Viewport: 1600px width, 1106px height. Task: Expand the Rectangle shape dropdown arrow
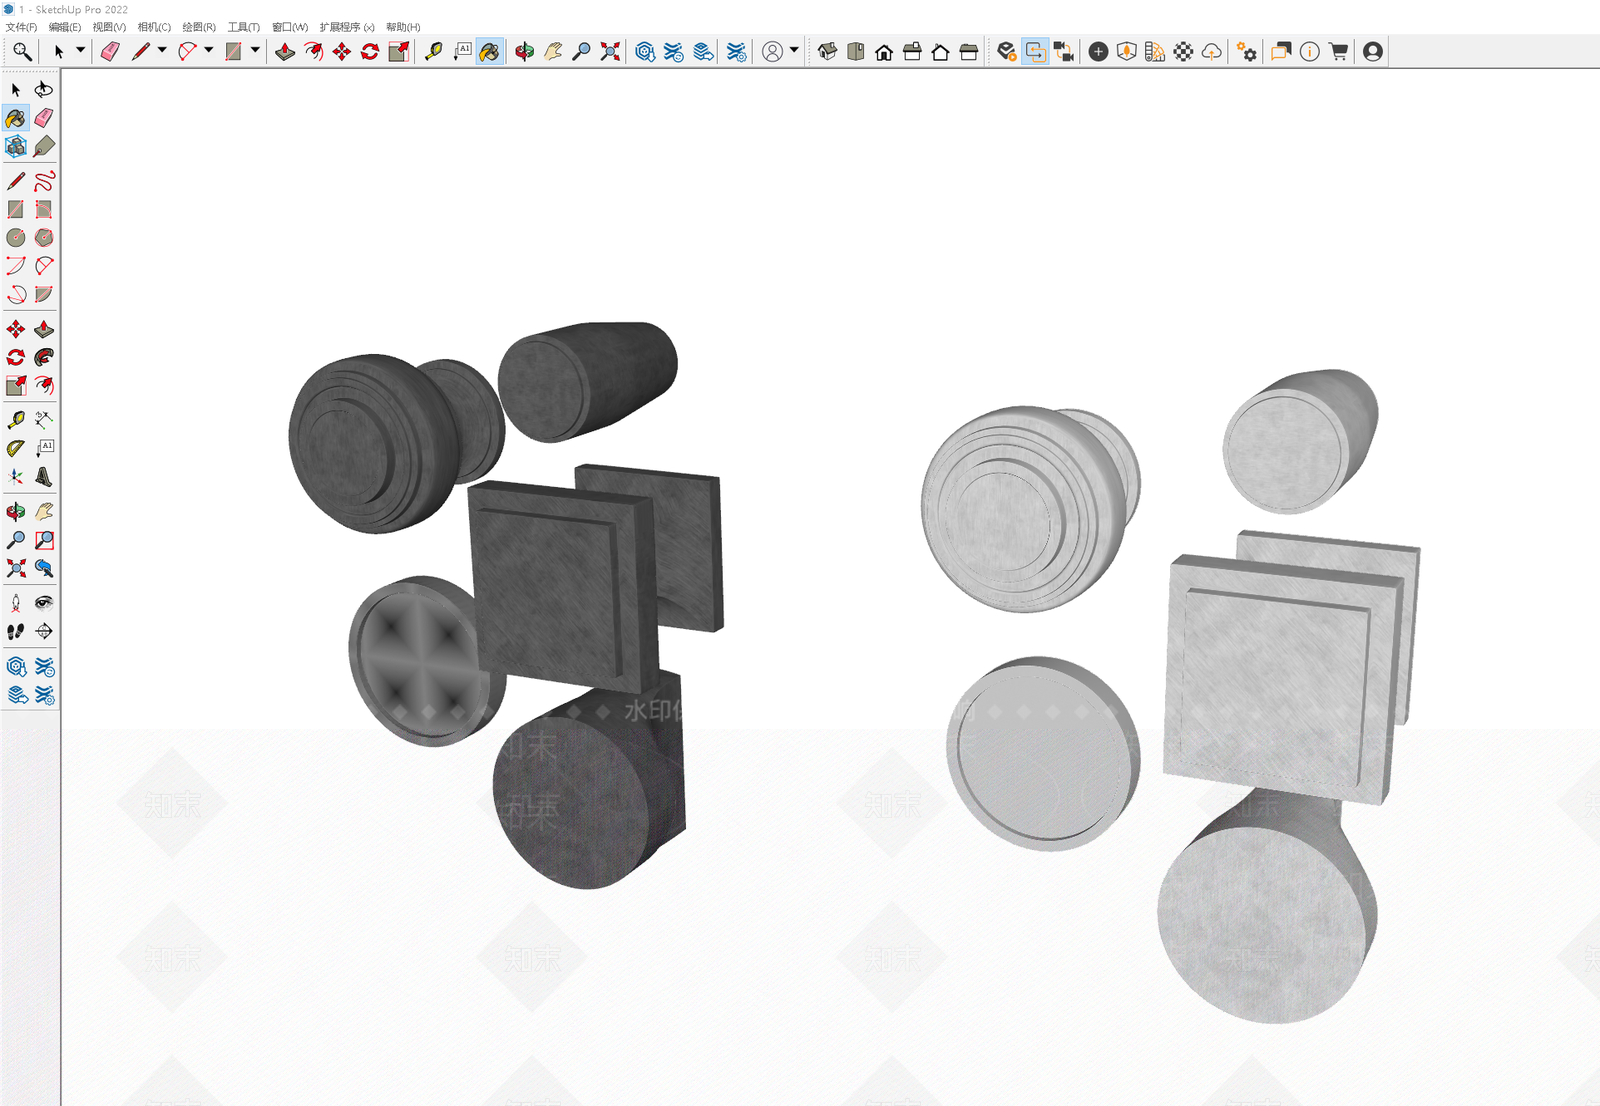tap(255, 50)
